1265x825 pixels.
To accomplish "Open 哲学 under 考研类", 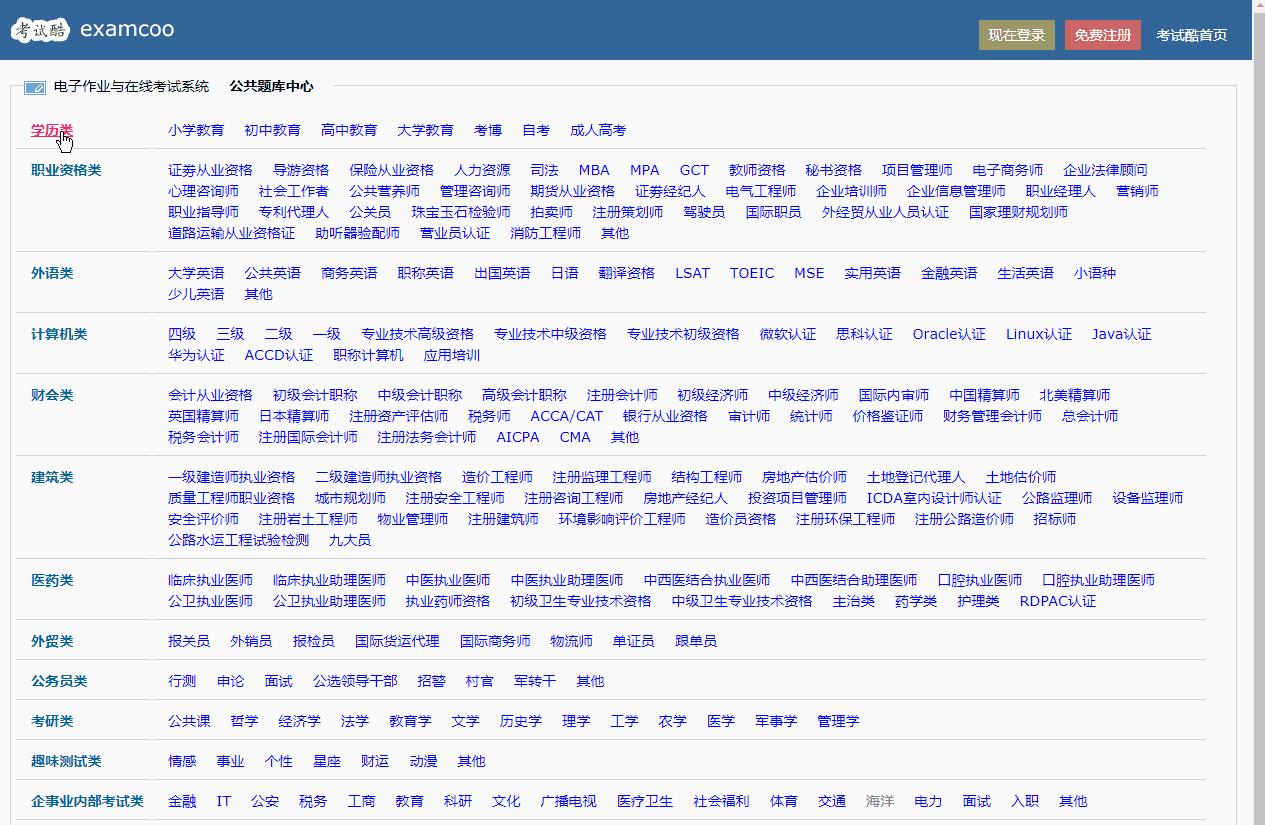I will [243, 721].
